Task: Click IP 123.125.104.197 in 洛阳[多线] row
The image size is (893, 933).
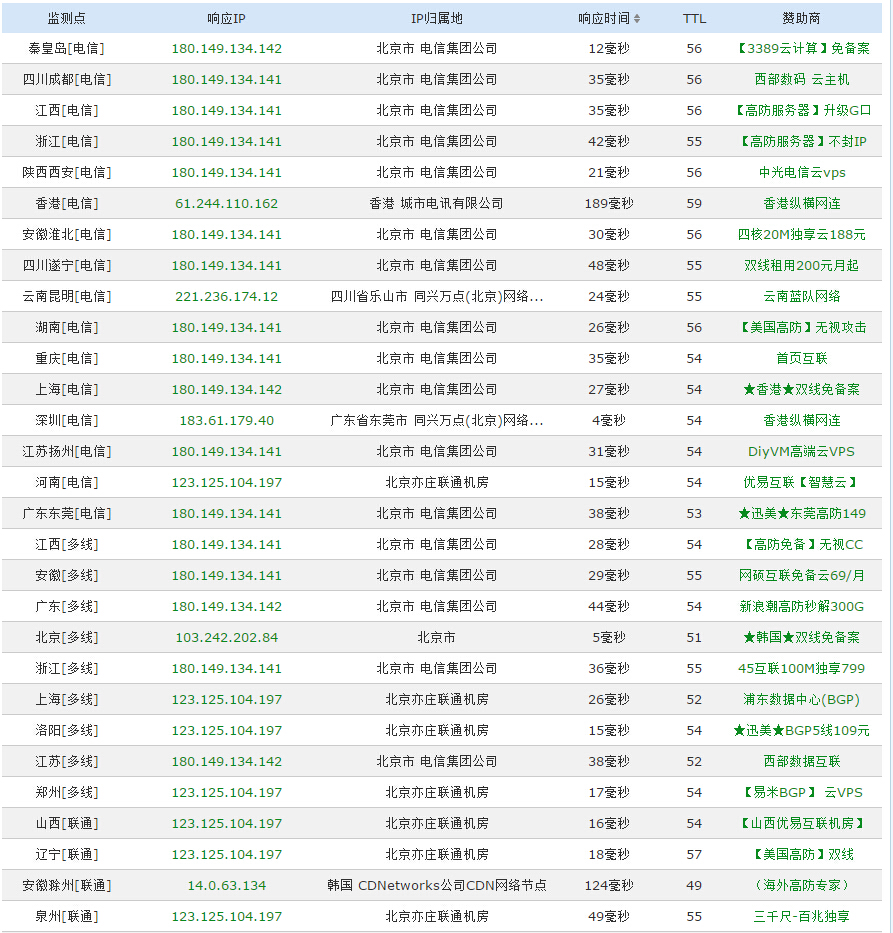Action: [x=227, y=730]
